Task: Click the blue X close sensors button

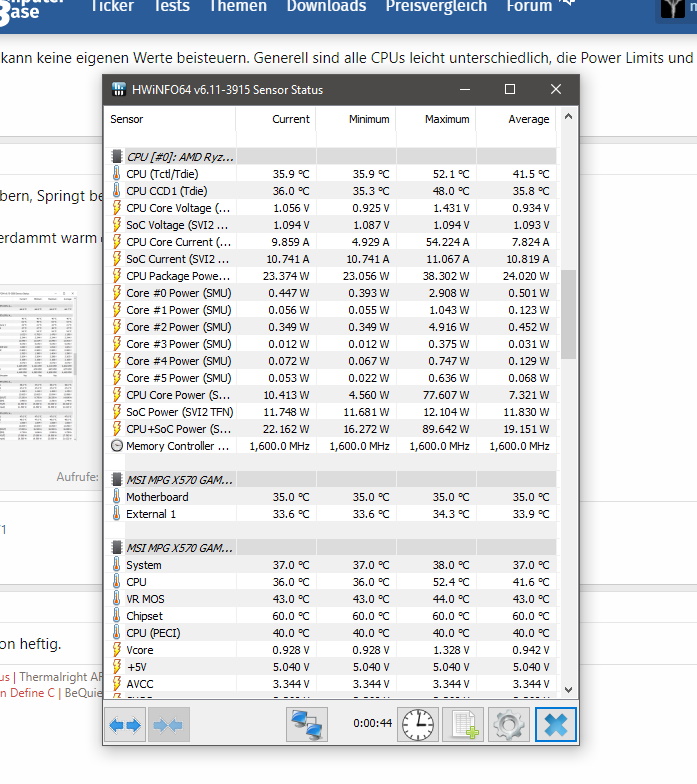Action: (556, 724)
